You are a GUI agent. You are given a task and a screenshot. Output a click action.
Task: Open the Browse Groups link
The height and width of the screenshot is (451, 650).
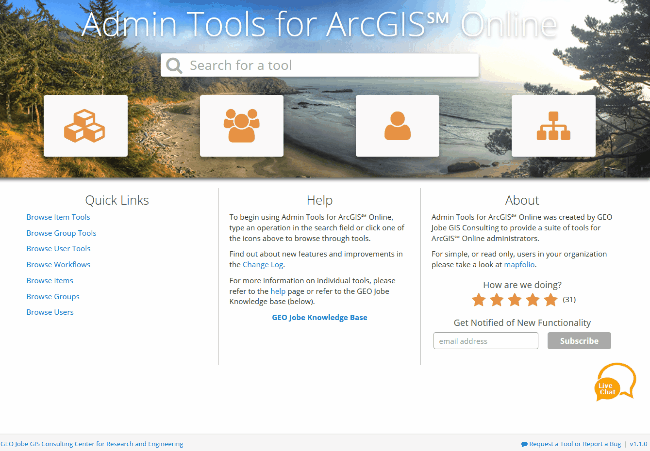pyautogui.click(x=53, y=297)
